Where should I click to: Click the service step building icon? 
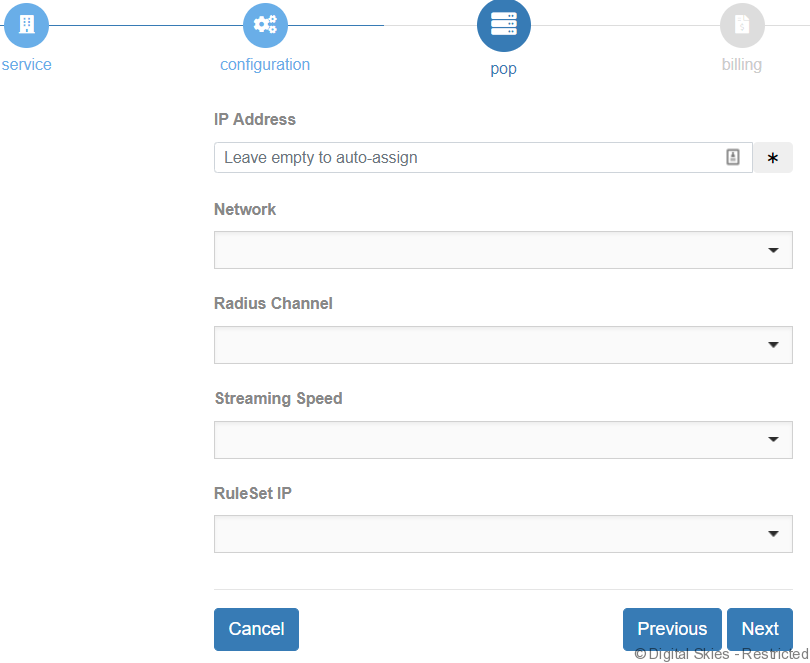pyautogui.click(x=26, y=24)
